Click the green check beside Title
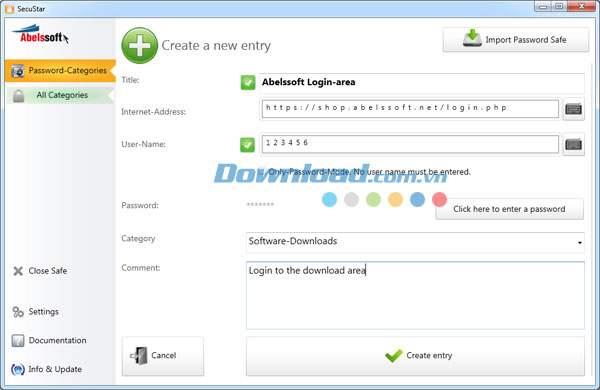Image resolution: width=600 pixels, height=390 pixels. 248,82
